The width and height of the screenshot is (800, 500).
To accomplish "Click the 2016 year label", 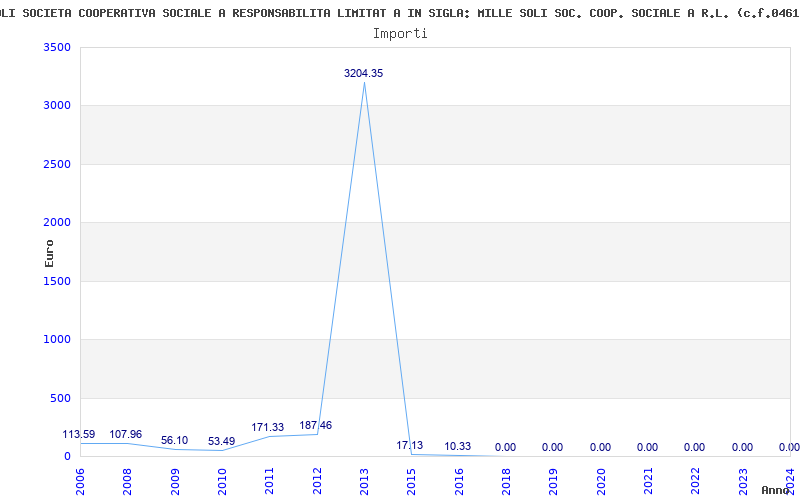I will 459,482.
